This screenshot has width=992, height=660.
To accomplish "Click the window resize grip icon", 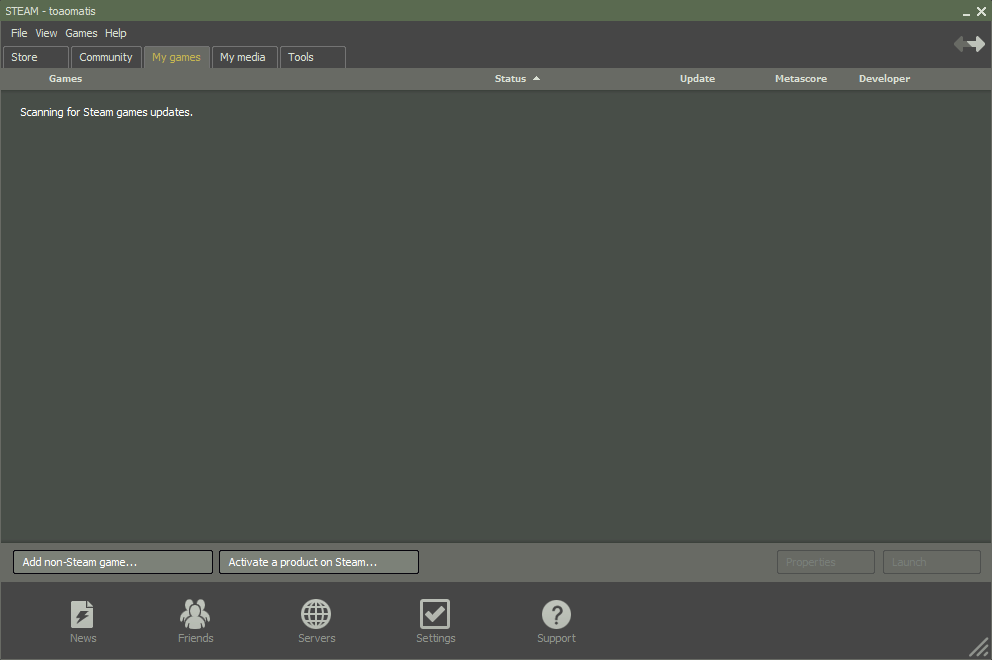I will point(979,647).
